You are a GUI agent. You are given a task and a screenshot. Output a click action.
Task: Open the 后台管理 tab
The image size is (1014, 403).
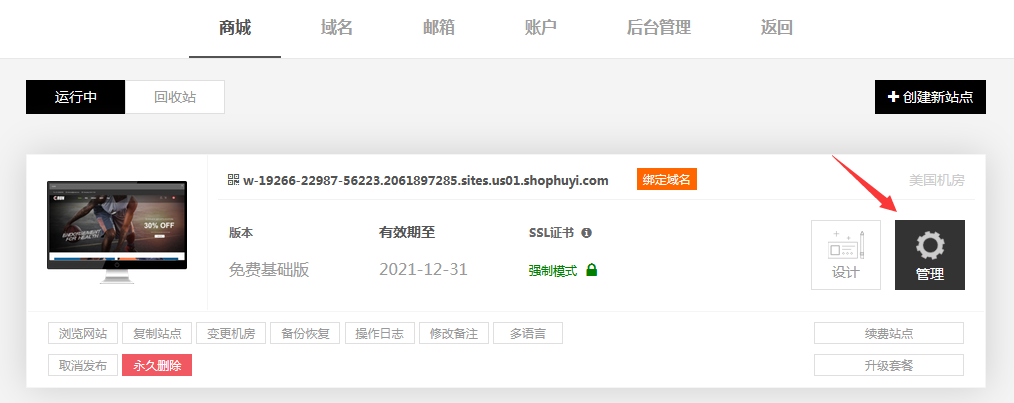tap(658, 28)
